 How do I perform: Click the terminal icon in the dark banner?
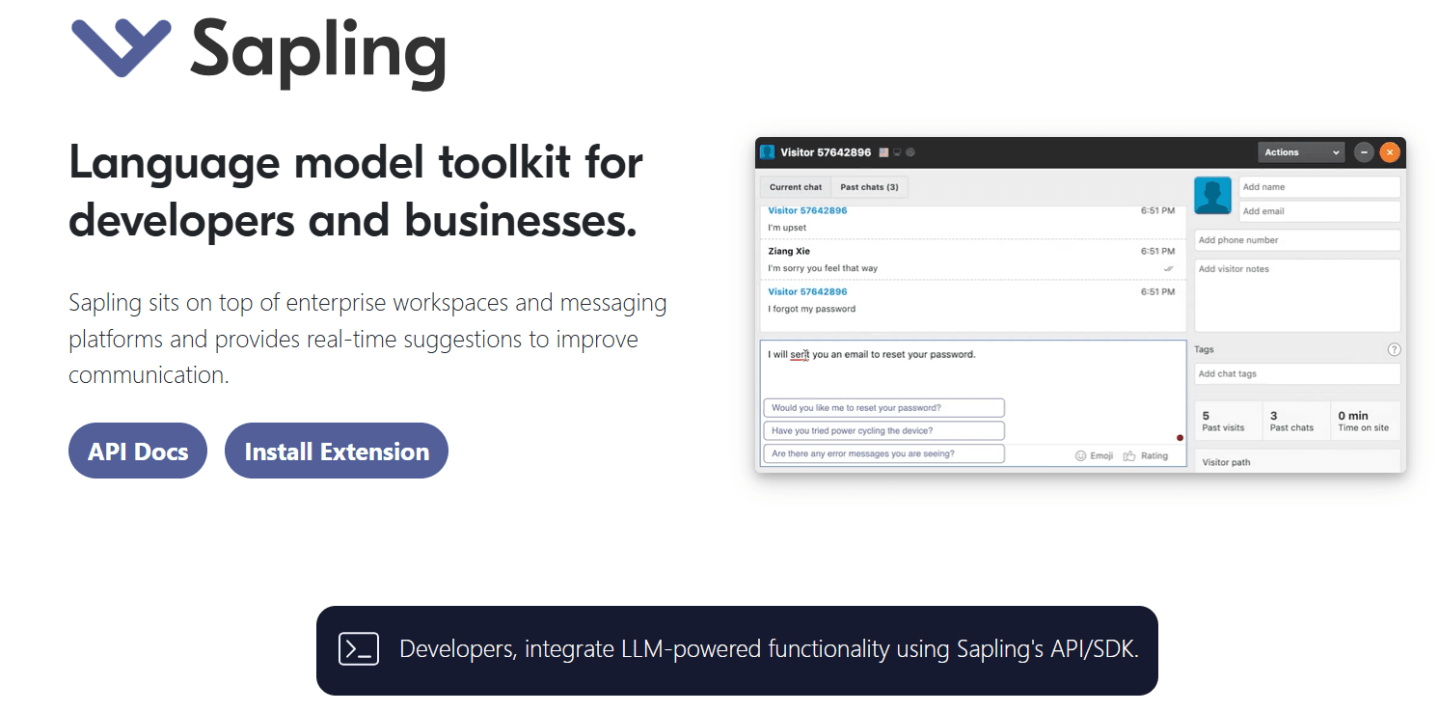(357, 649)
